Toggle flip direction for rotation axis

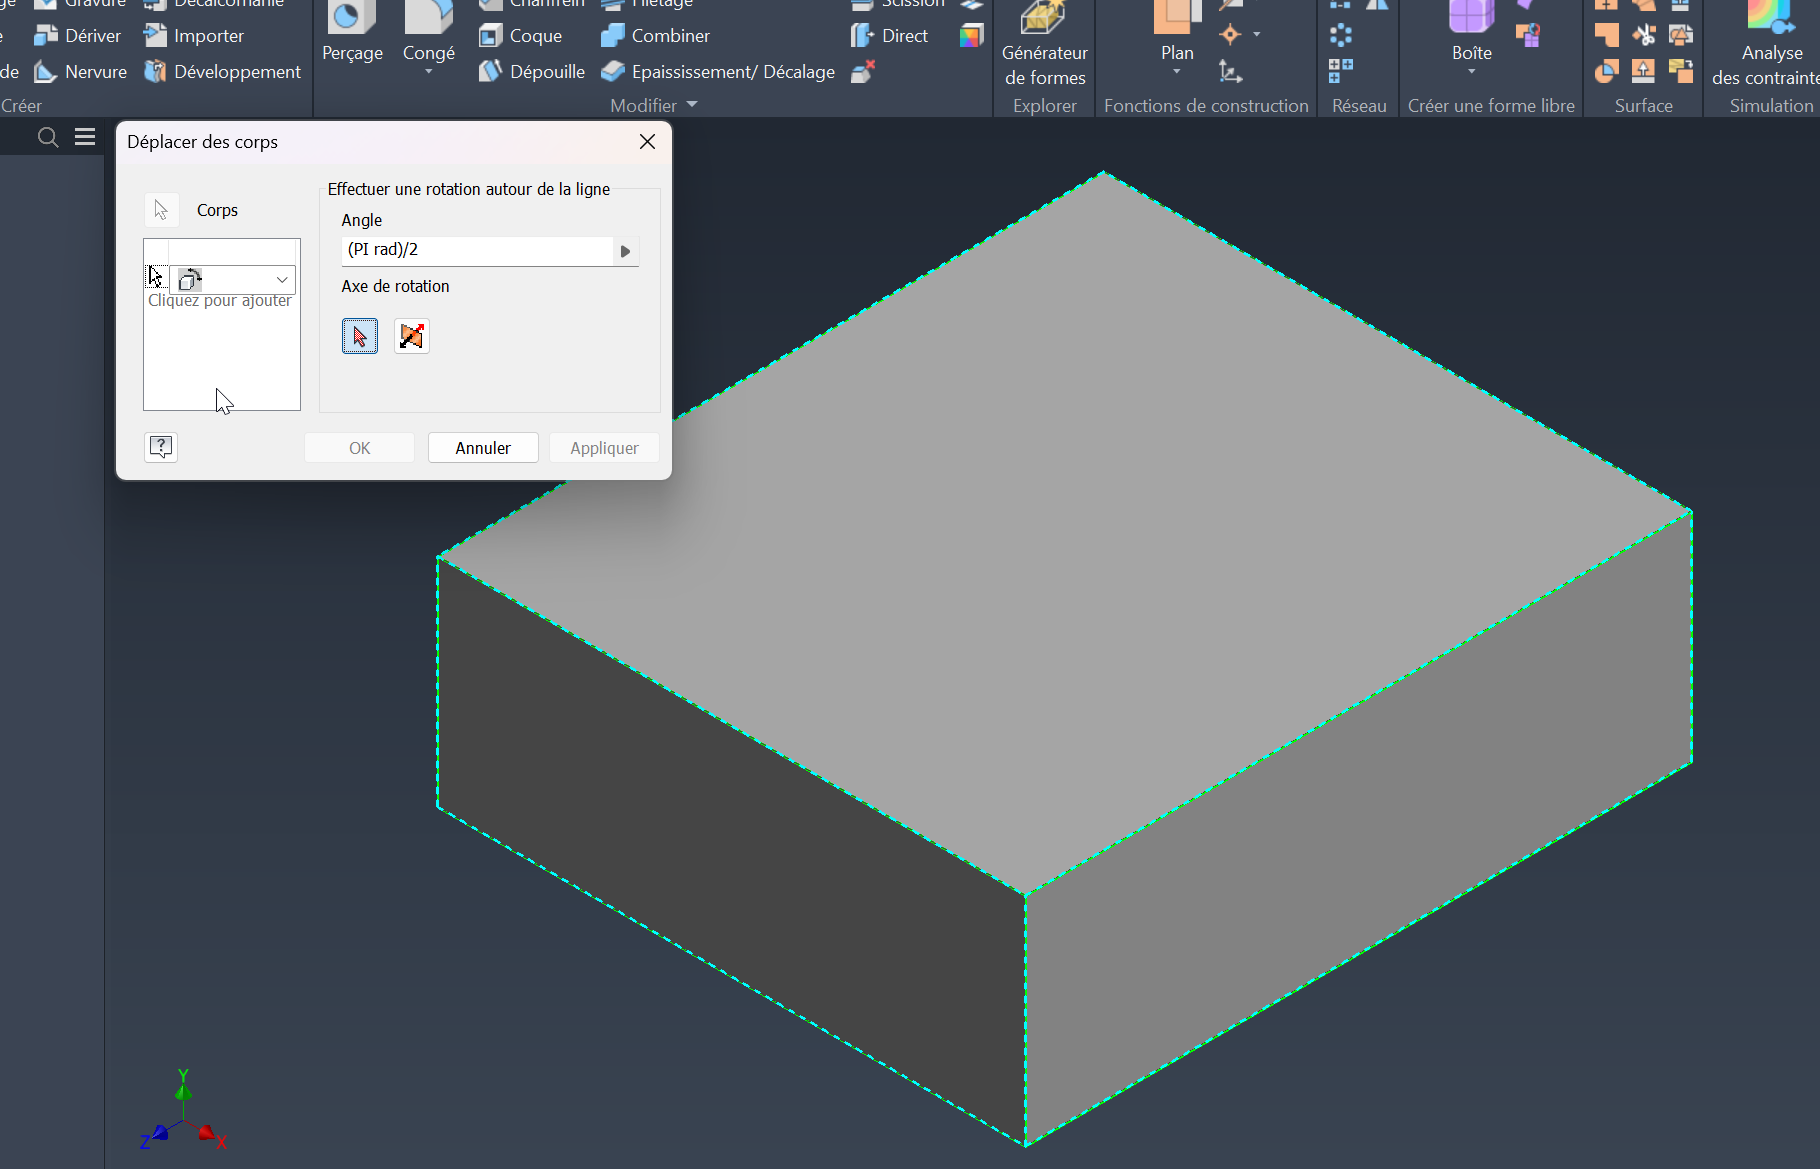(411, 336)
